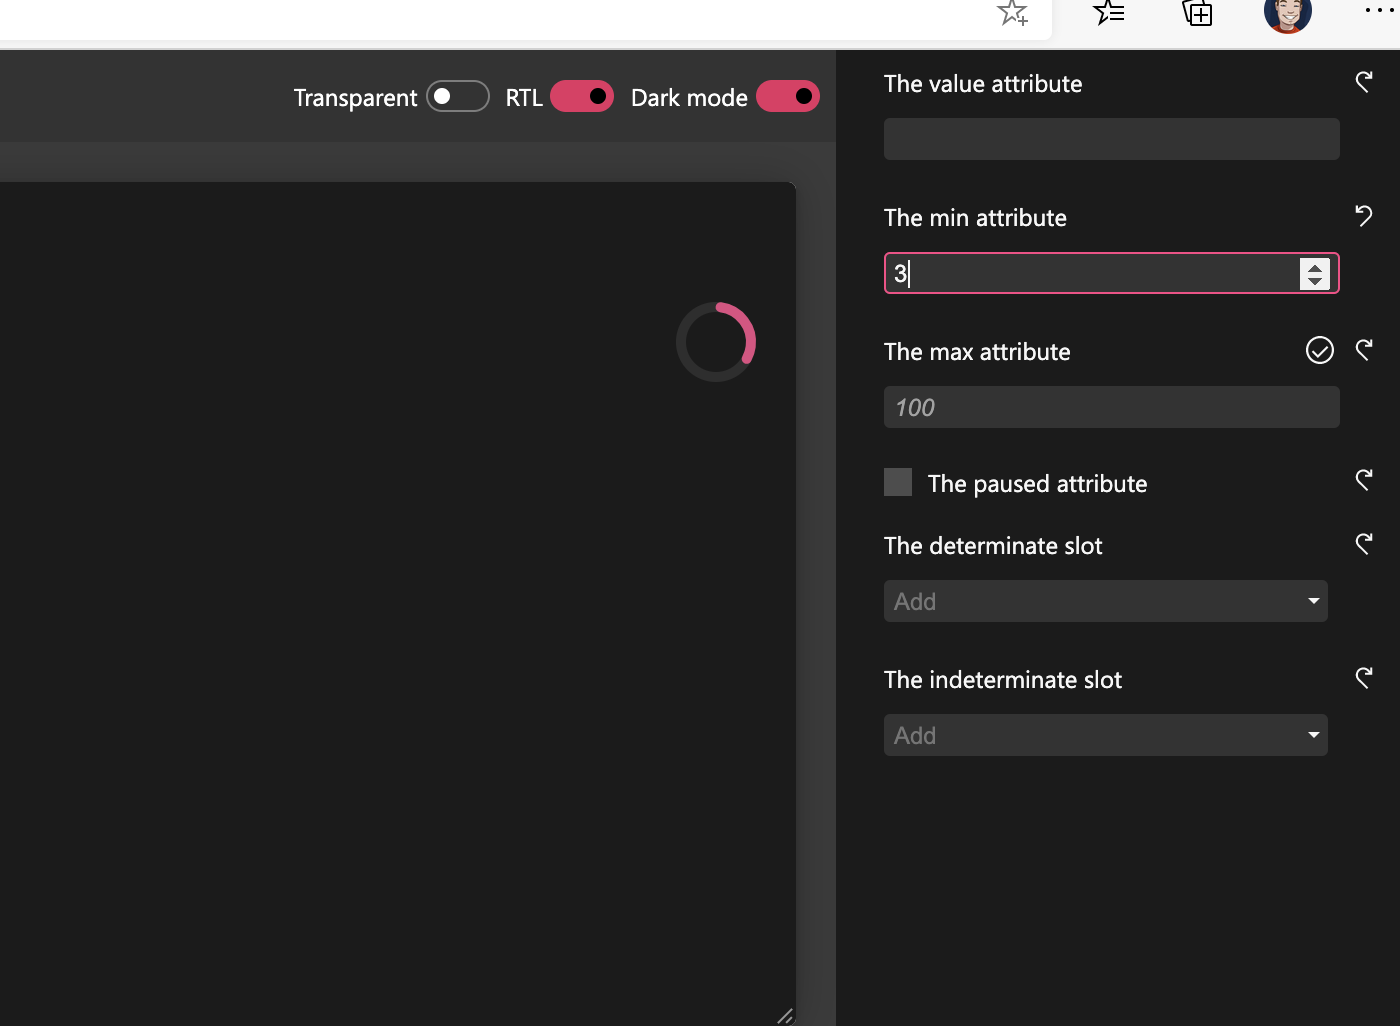This screenshot has width=1400, height=1026.
Task: Turn off Dark mode
Action: tap(788, 96)
